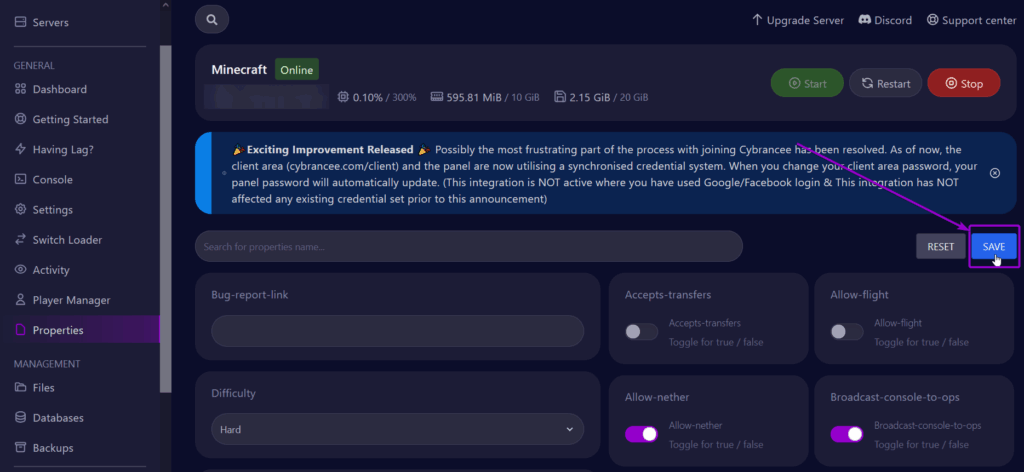Click the Dashboard grid icon
1024x472 pixels.
click(x=20, y=89)
